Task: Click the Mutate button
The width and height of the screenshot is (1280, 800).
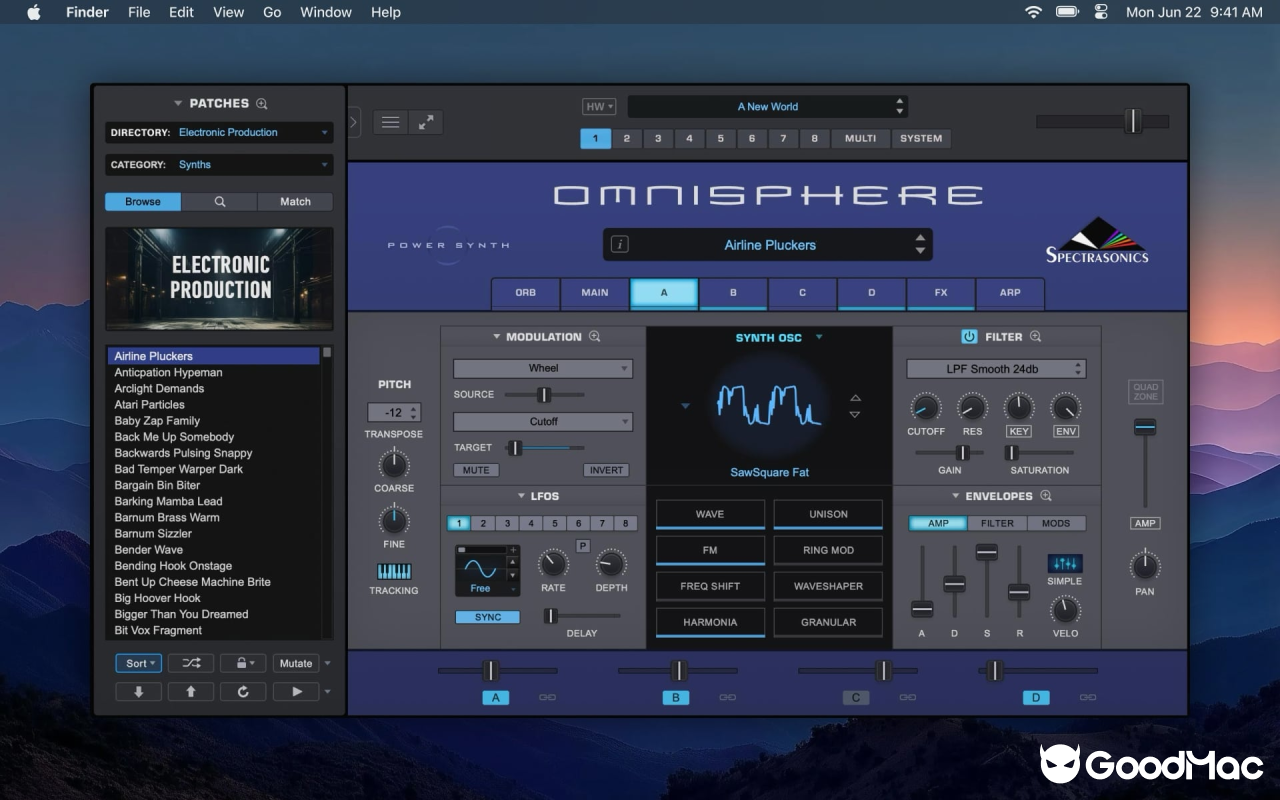Action: point(296,663)
